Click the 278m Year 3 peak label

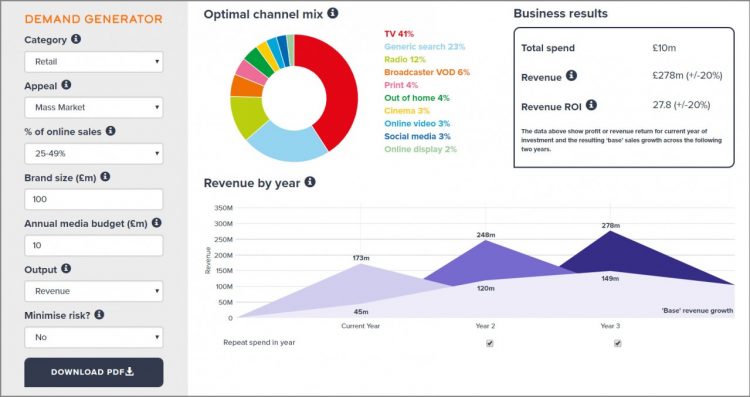[x=610, y=225]
